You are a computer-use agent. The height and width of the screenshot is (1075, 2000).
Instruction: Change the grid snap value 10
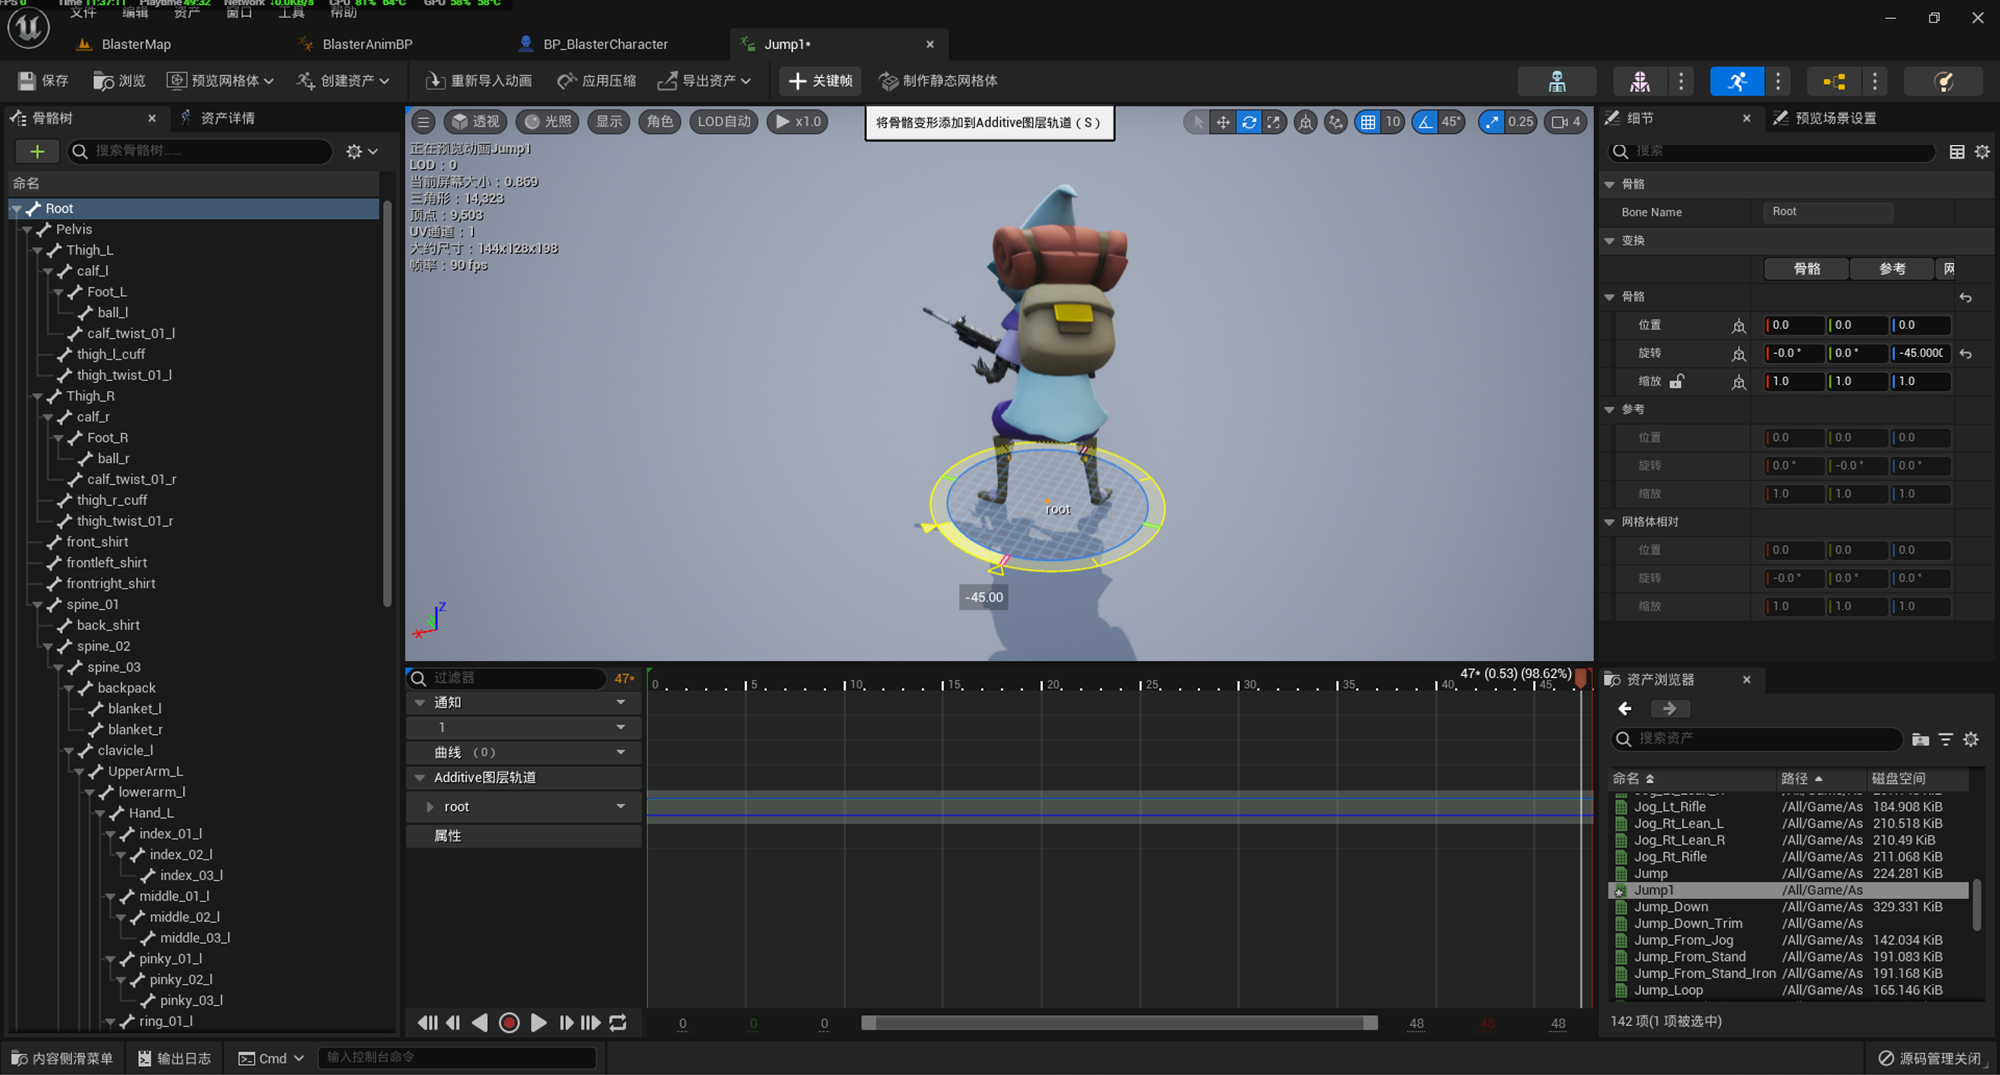point(1392,122)
